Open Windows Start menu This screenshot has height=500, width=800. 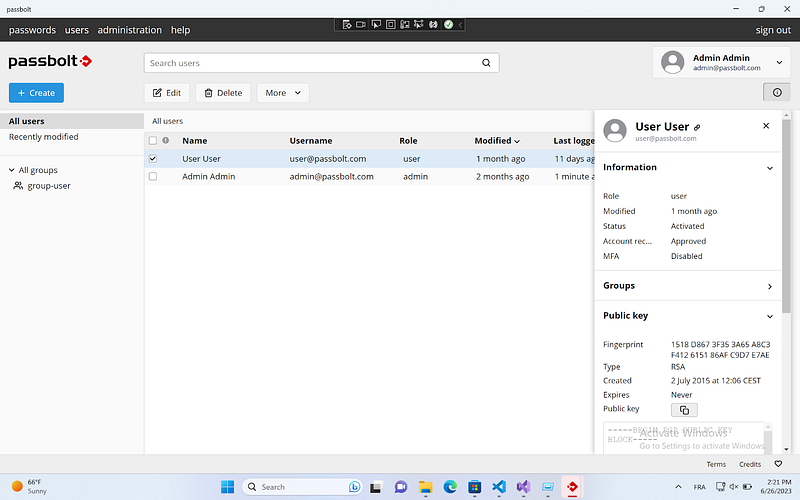coord(227,487)
